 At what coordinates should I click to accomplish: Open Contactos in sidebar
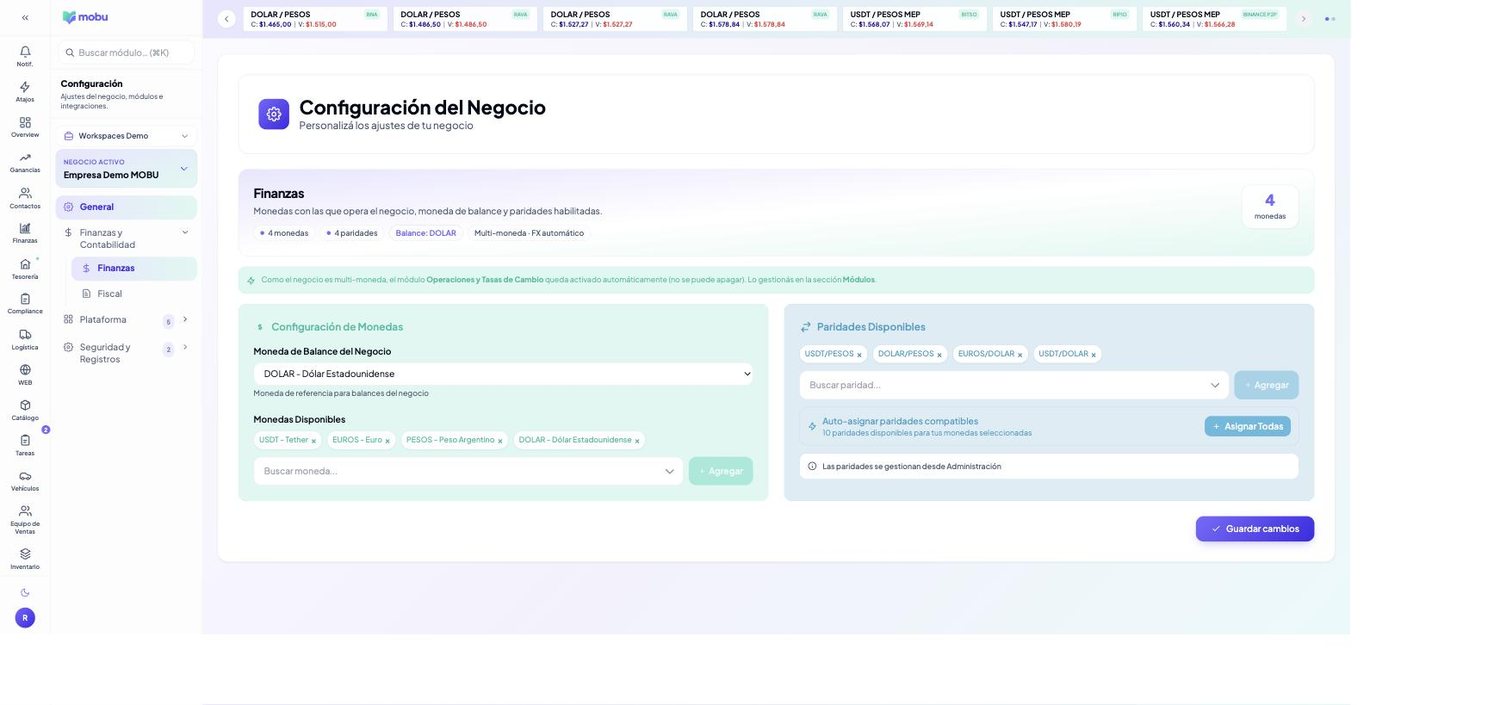click(x=25, y=198)
